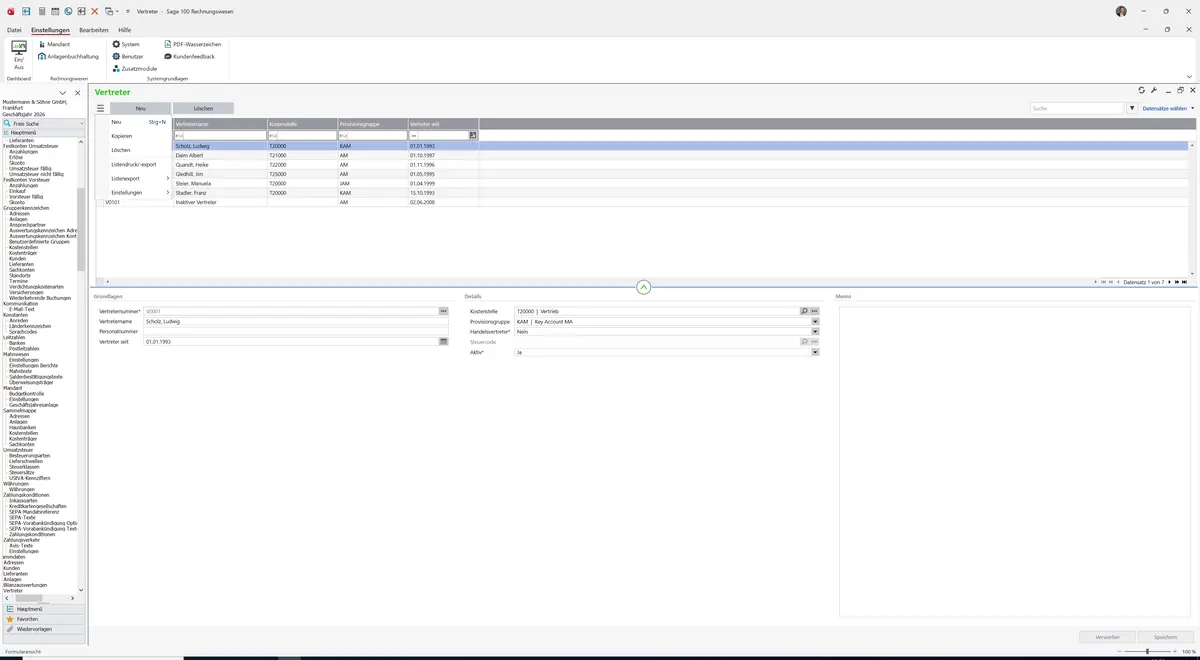
Task: Adjust the zoom slider in status bar
Action: 1147,652
